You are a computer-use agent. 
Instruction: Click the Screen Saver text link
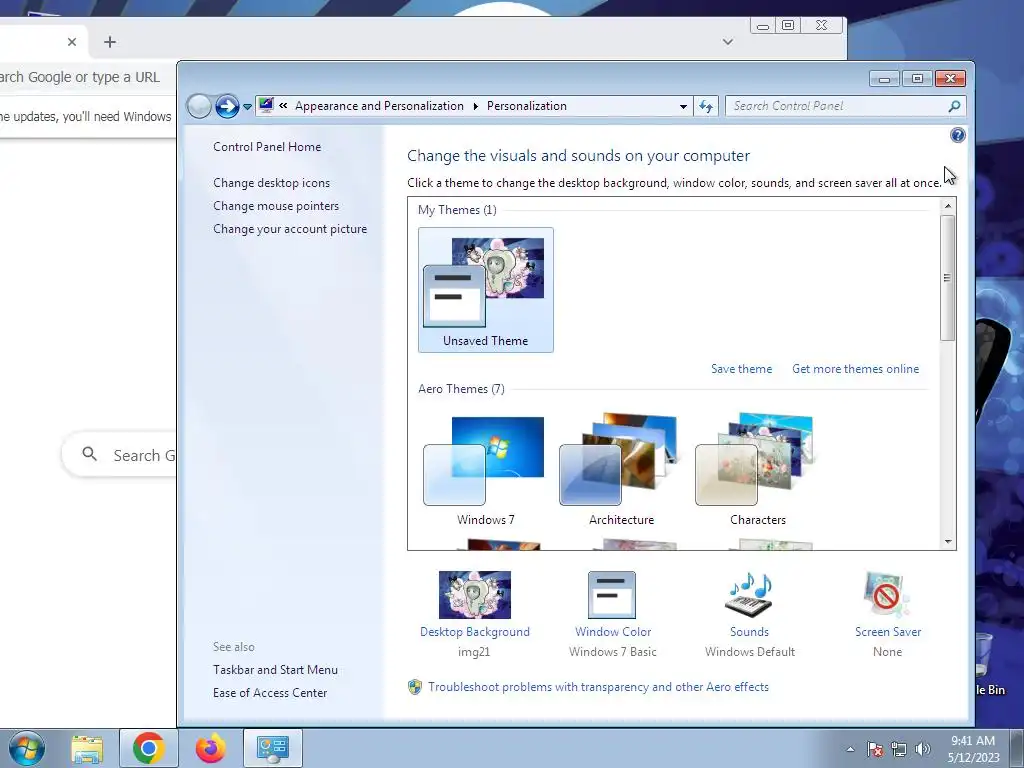(x=888, y=632)
